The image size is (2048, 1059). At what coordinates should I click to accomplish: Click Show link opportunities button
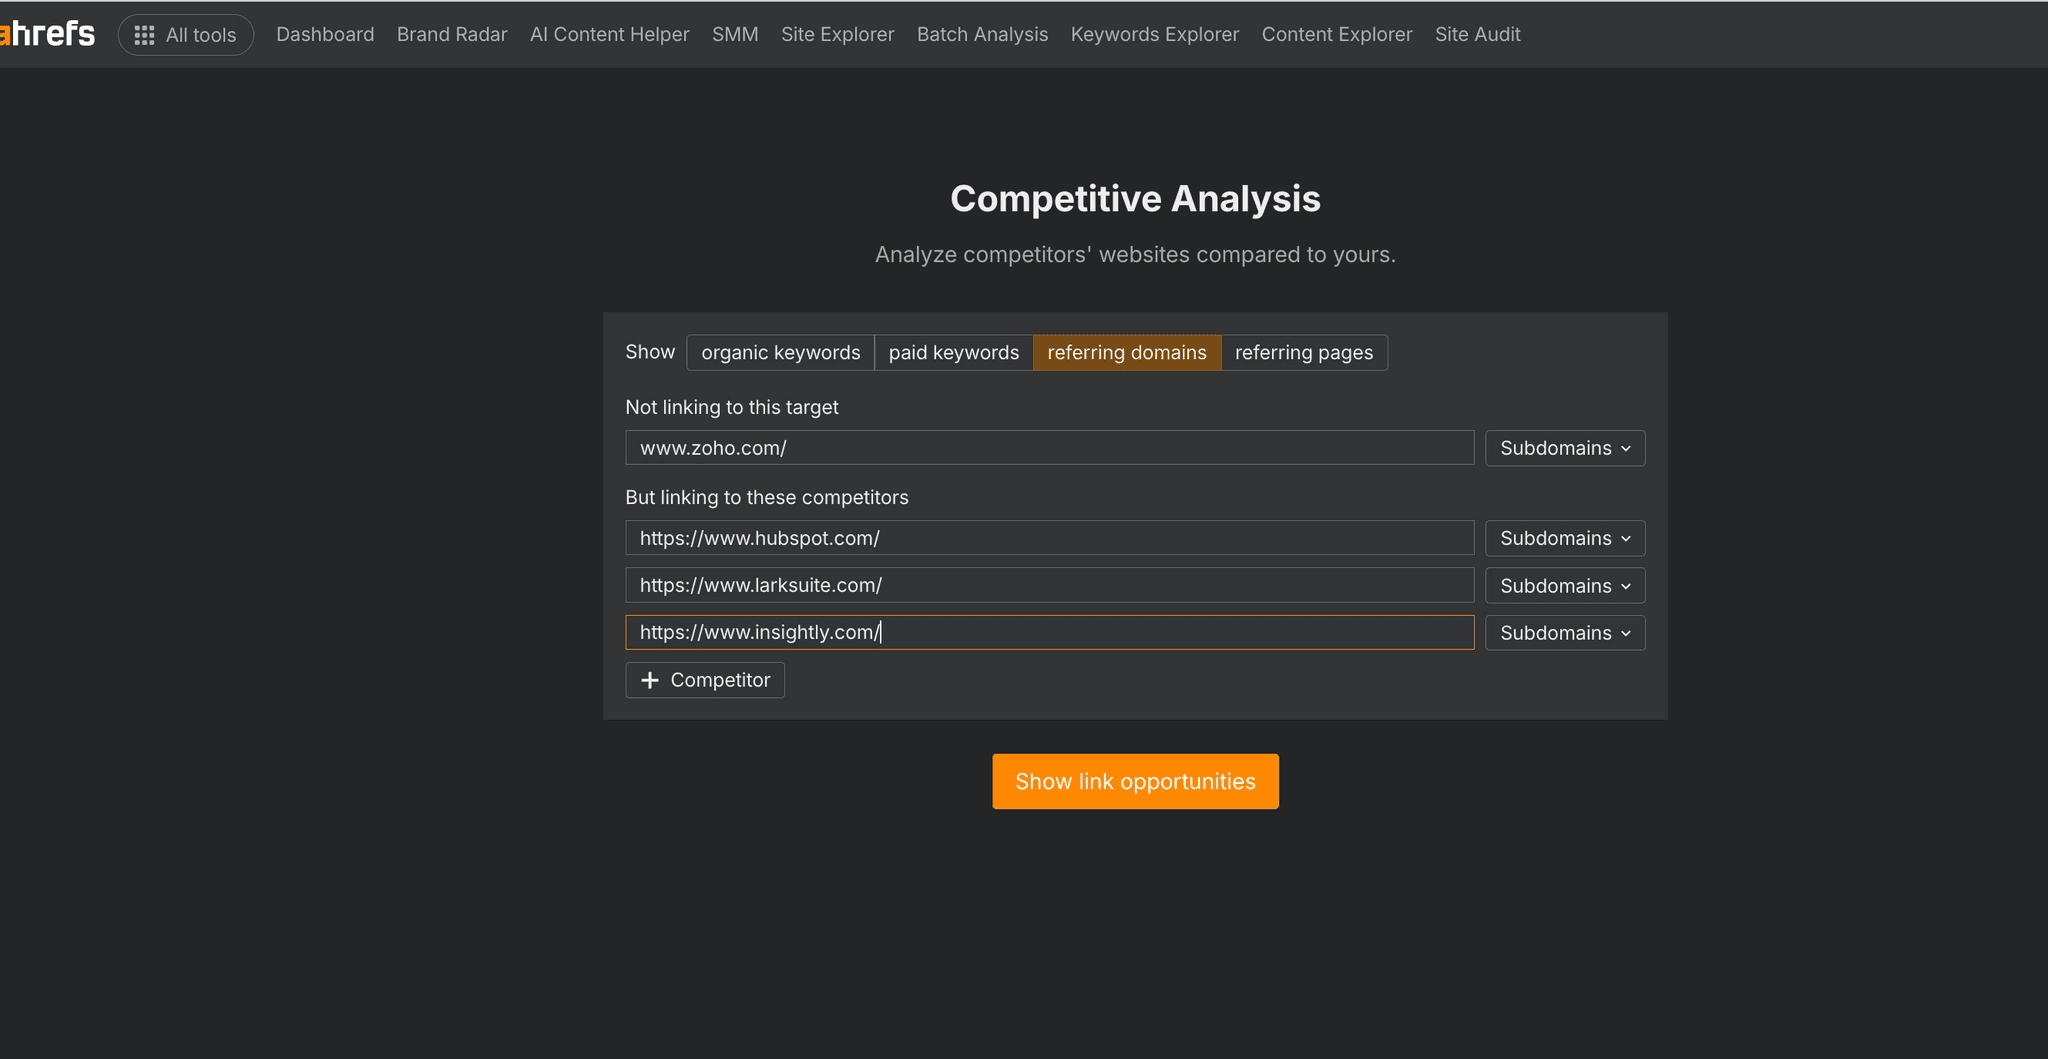(1135, 781)
